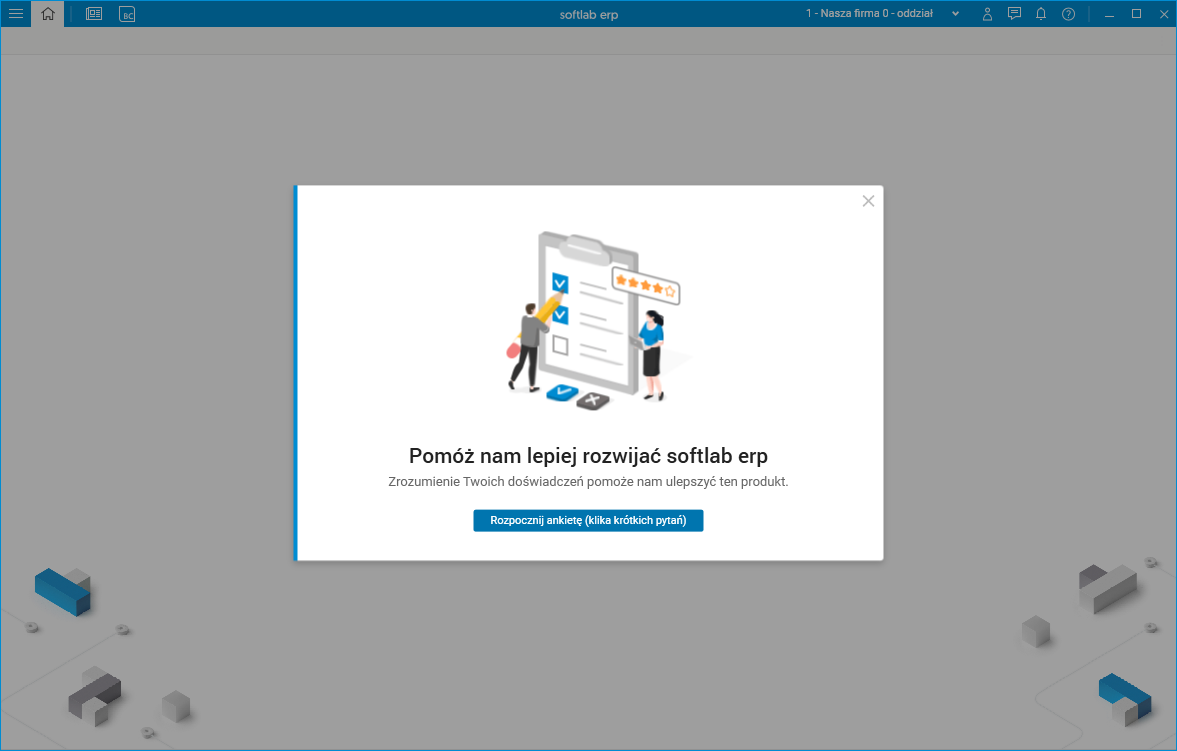This screenshot has width=1177, height=751.
Task: Go to the Home tab icon
Action: pyautogui.click(x=48, y=14)
